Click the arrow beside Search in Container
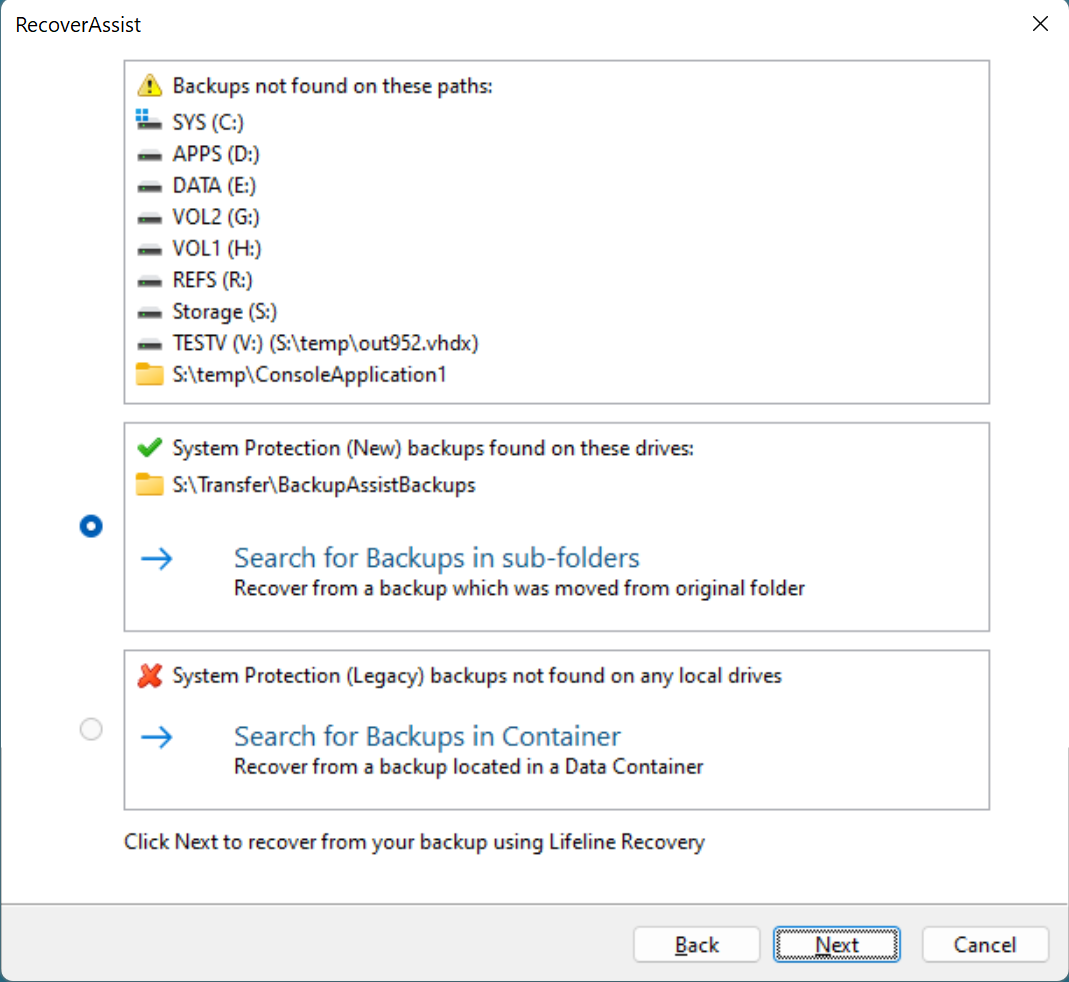The width and height of the screenshot is (1069, 982). click(157, 737)
